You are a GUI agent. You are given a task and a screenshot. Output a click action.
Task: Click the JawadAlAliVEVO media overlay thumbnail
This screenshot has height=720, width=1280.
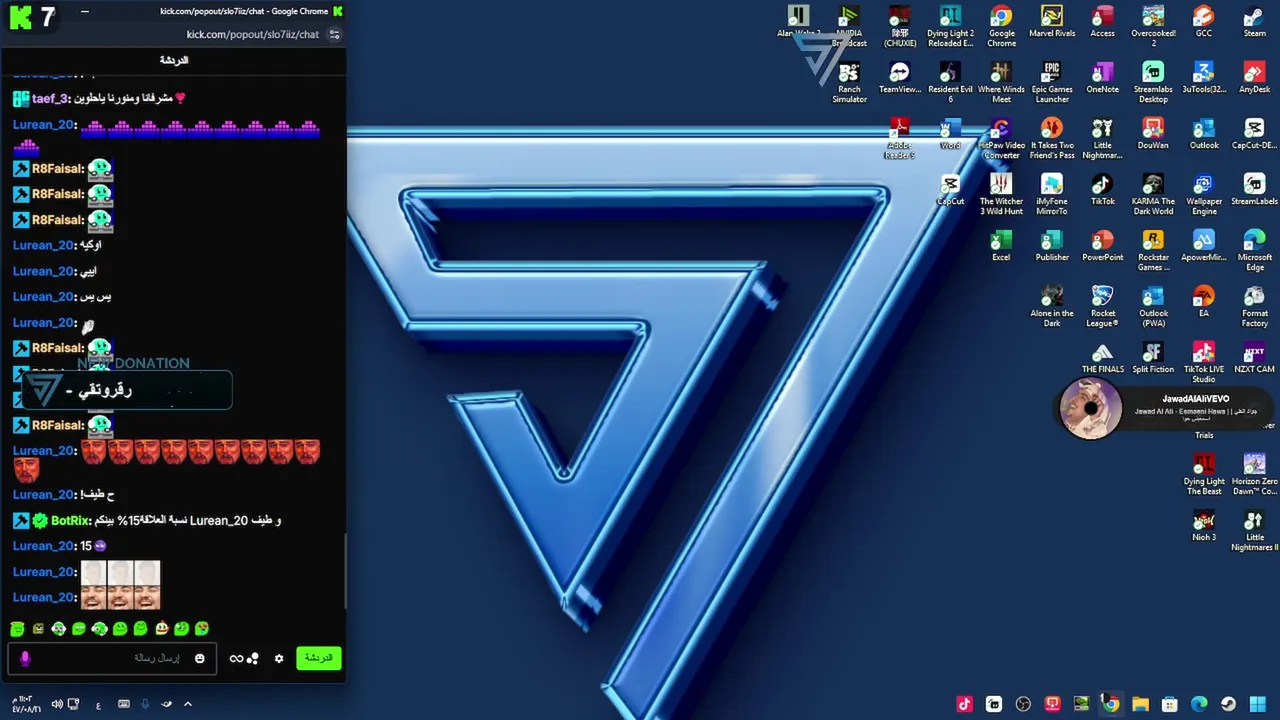click(x=1090, y=409)
